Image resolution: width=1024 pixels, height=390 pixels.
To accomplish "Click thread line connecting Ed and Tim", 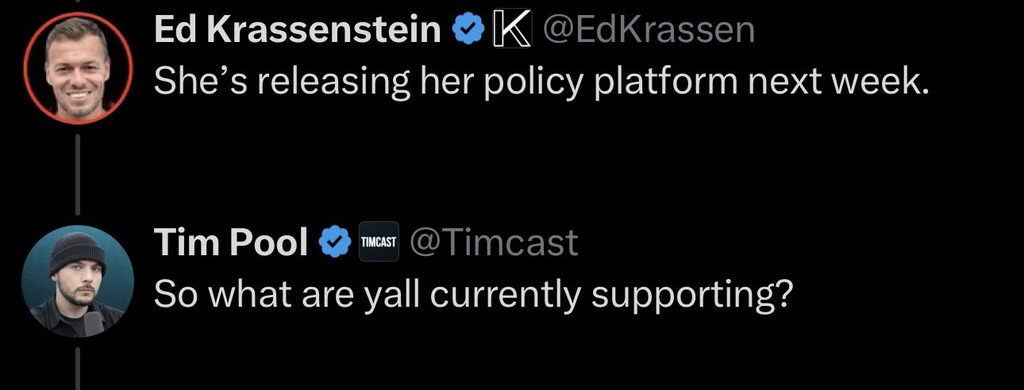I will pyautogui.click(x=78, y=174).
